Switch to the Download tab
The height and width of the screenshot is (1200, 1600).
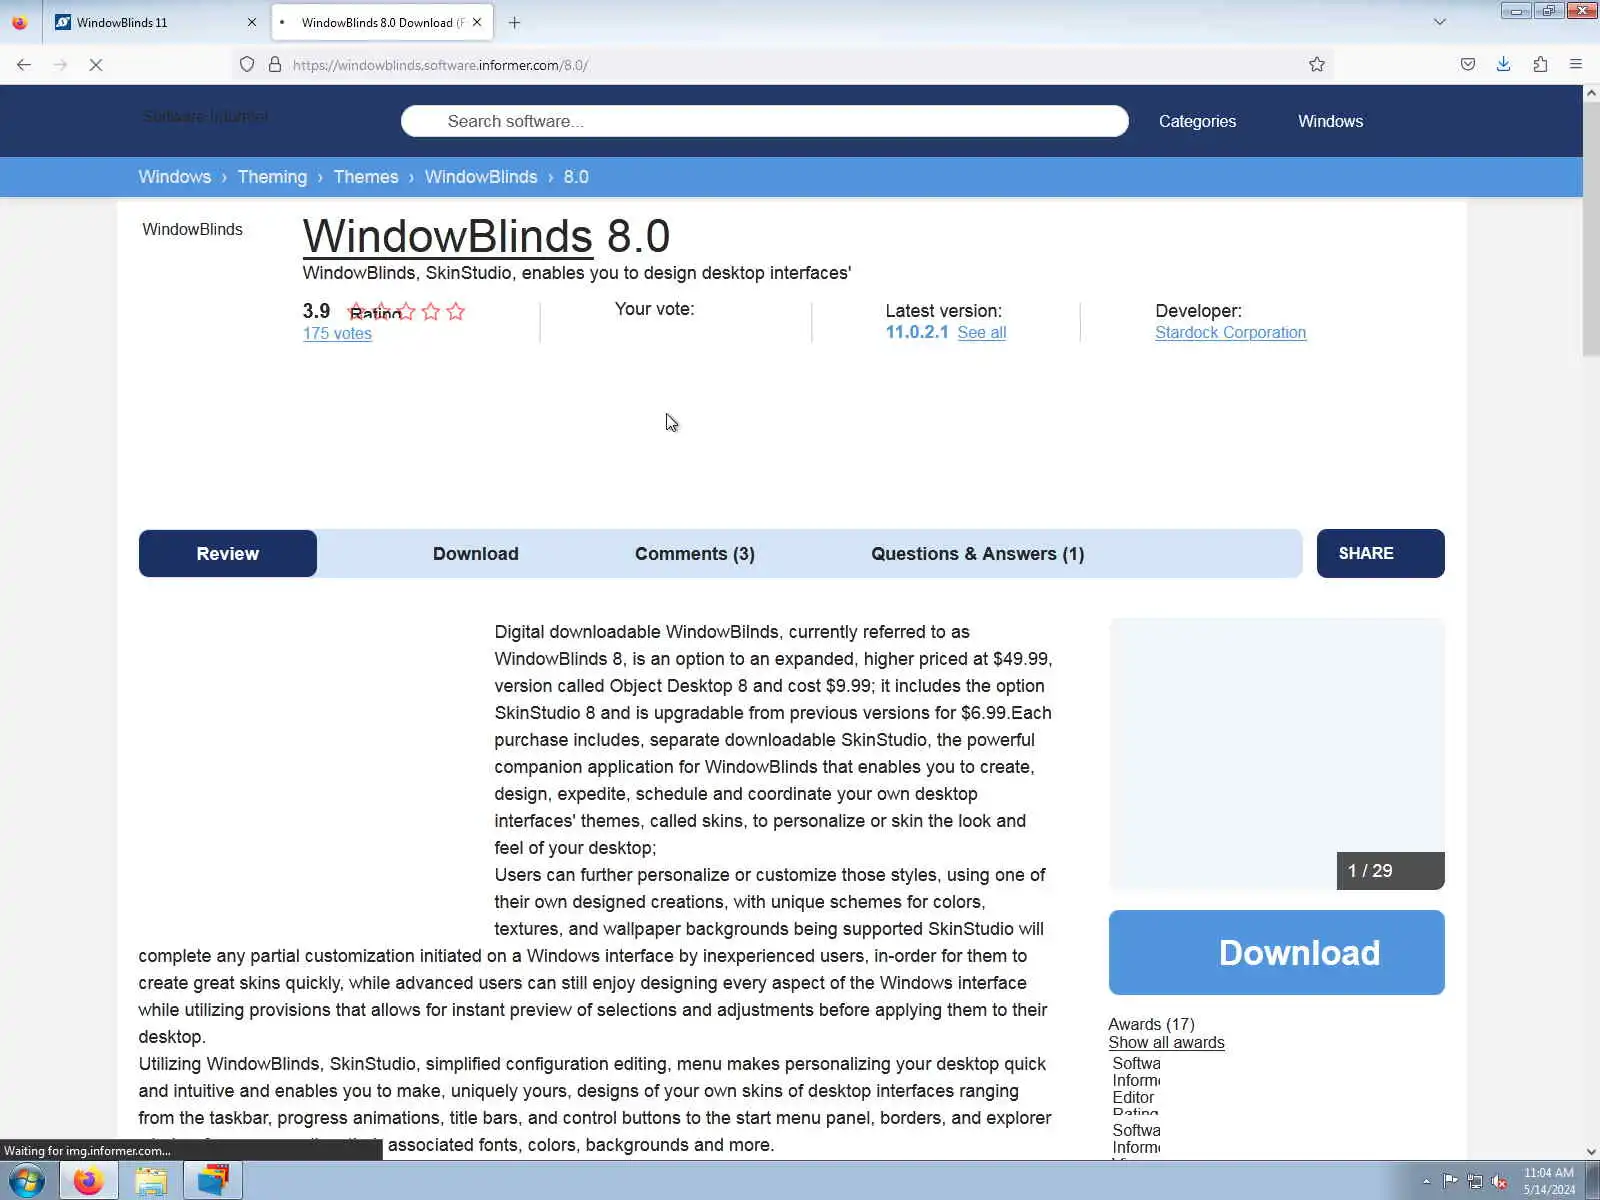tap(475, 553)
